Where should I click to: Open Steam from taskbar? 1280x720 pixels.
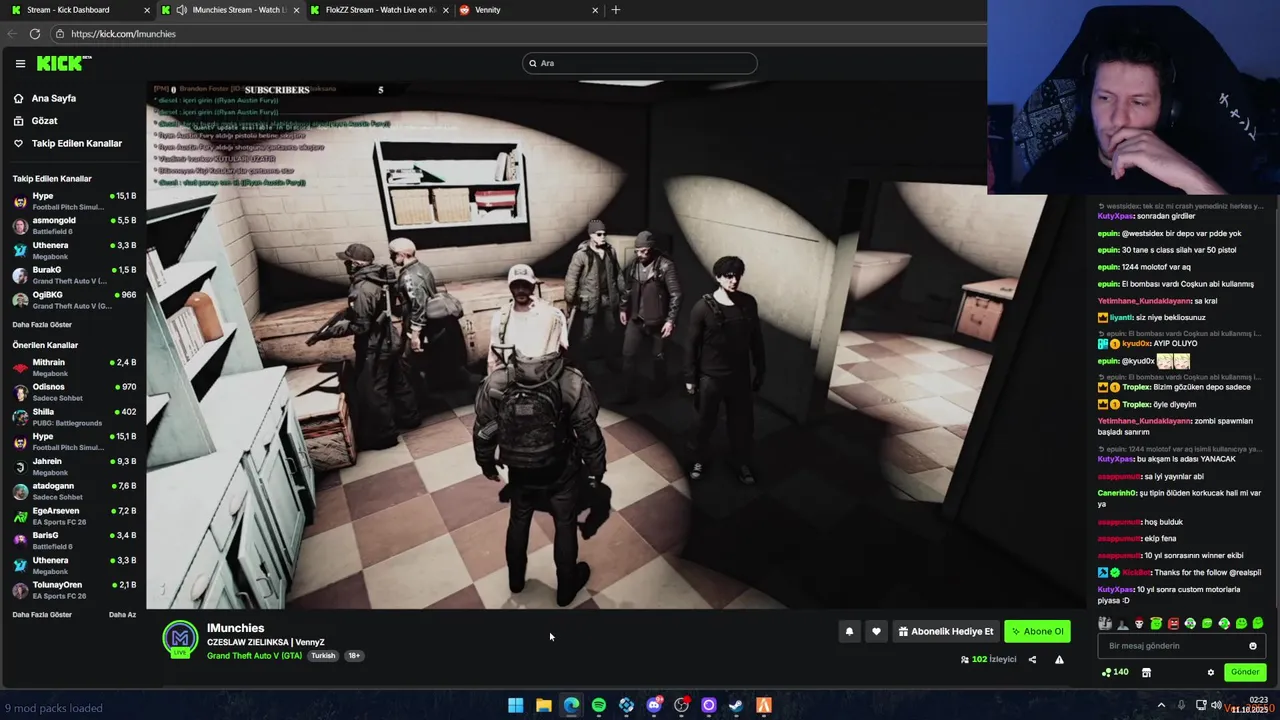(736, 706)
